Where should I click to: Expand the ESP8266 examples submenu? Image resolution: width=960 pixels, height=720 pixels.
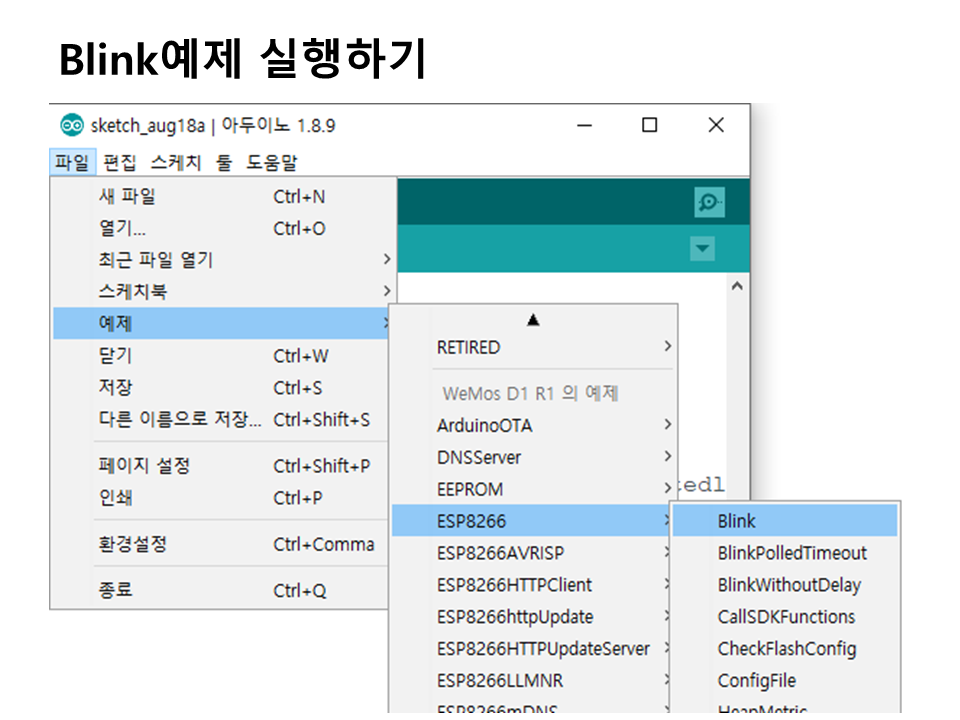pyautogui.click(x=531, y=521)
